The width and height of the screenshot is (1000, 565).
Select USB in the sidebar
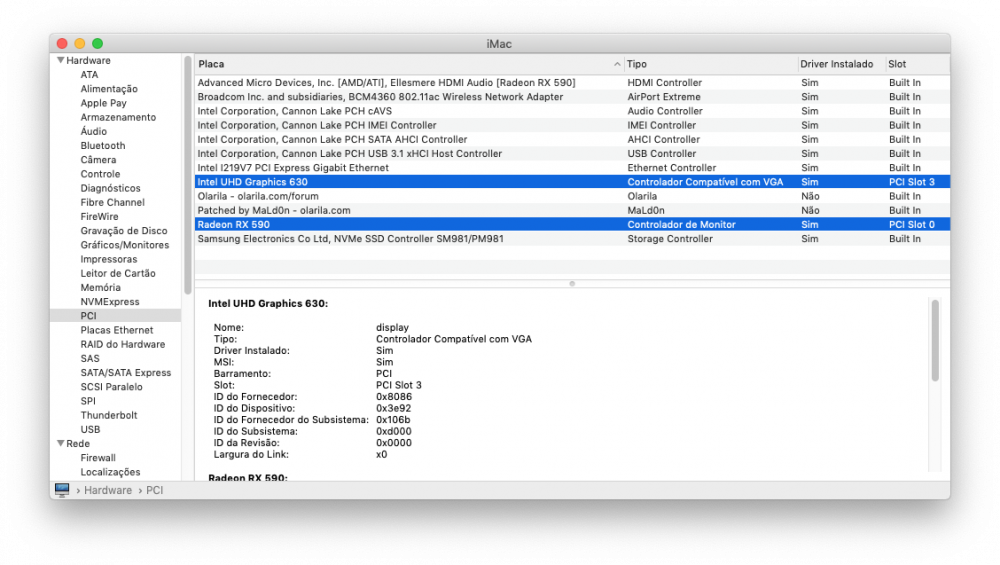(90, 429)
